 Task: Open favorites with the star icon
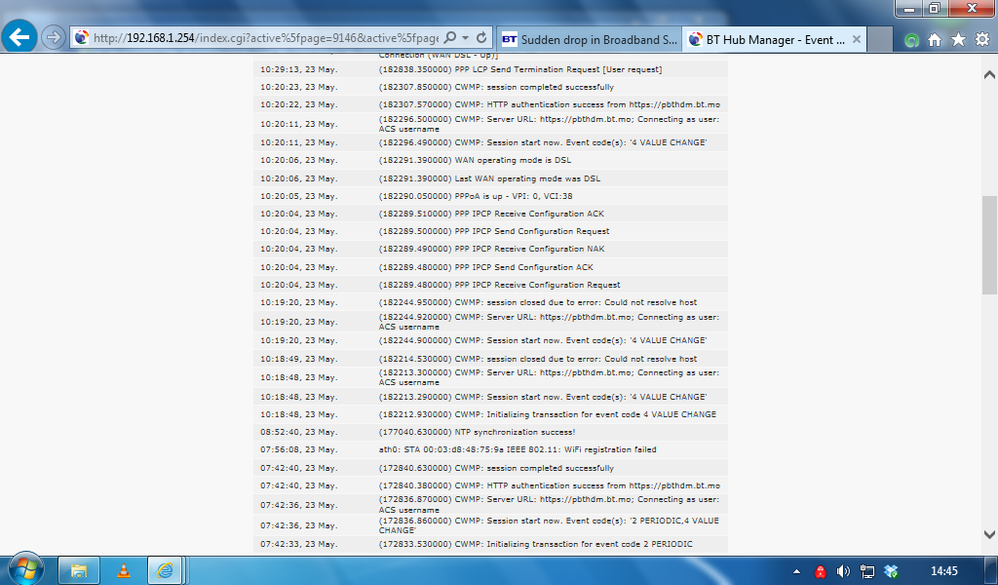[958, 39]
